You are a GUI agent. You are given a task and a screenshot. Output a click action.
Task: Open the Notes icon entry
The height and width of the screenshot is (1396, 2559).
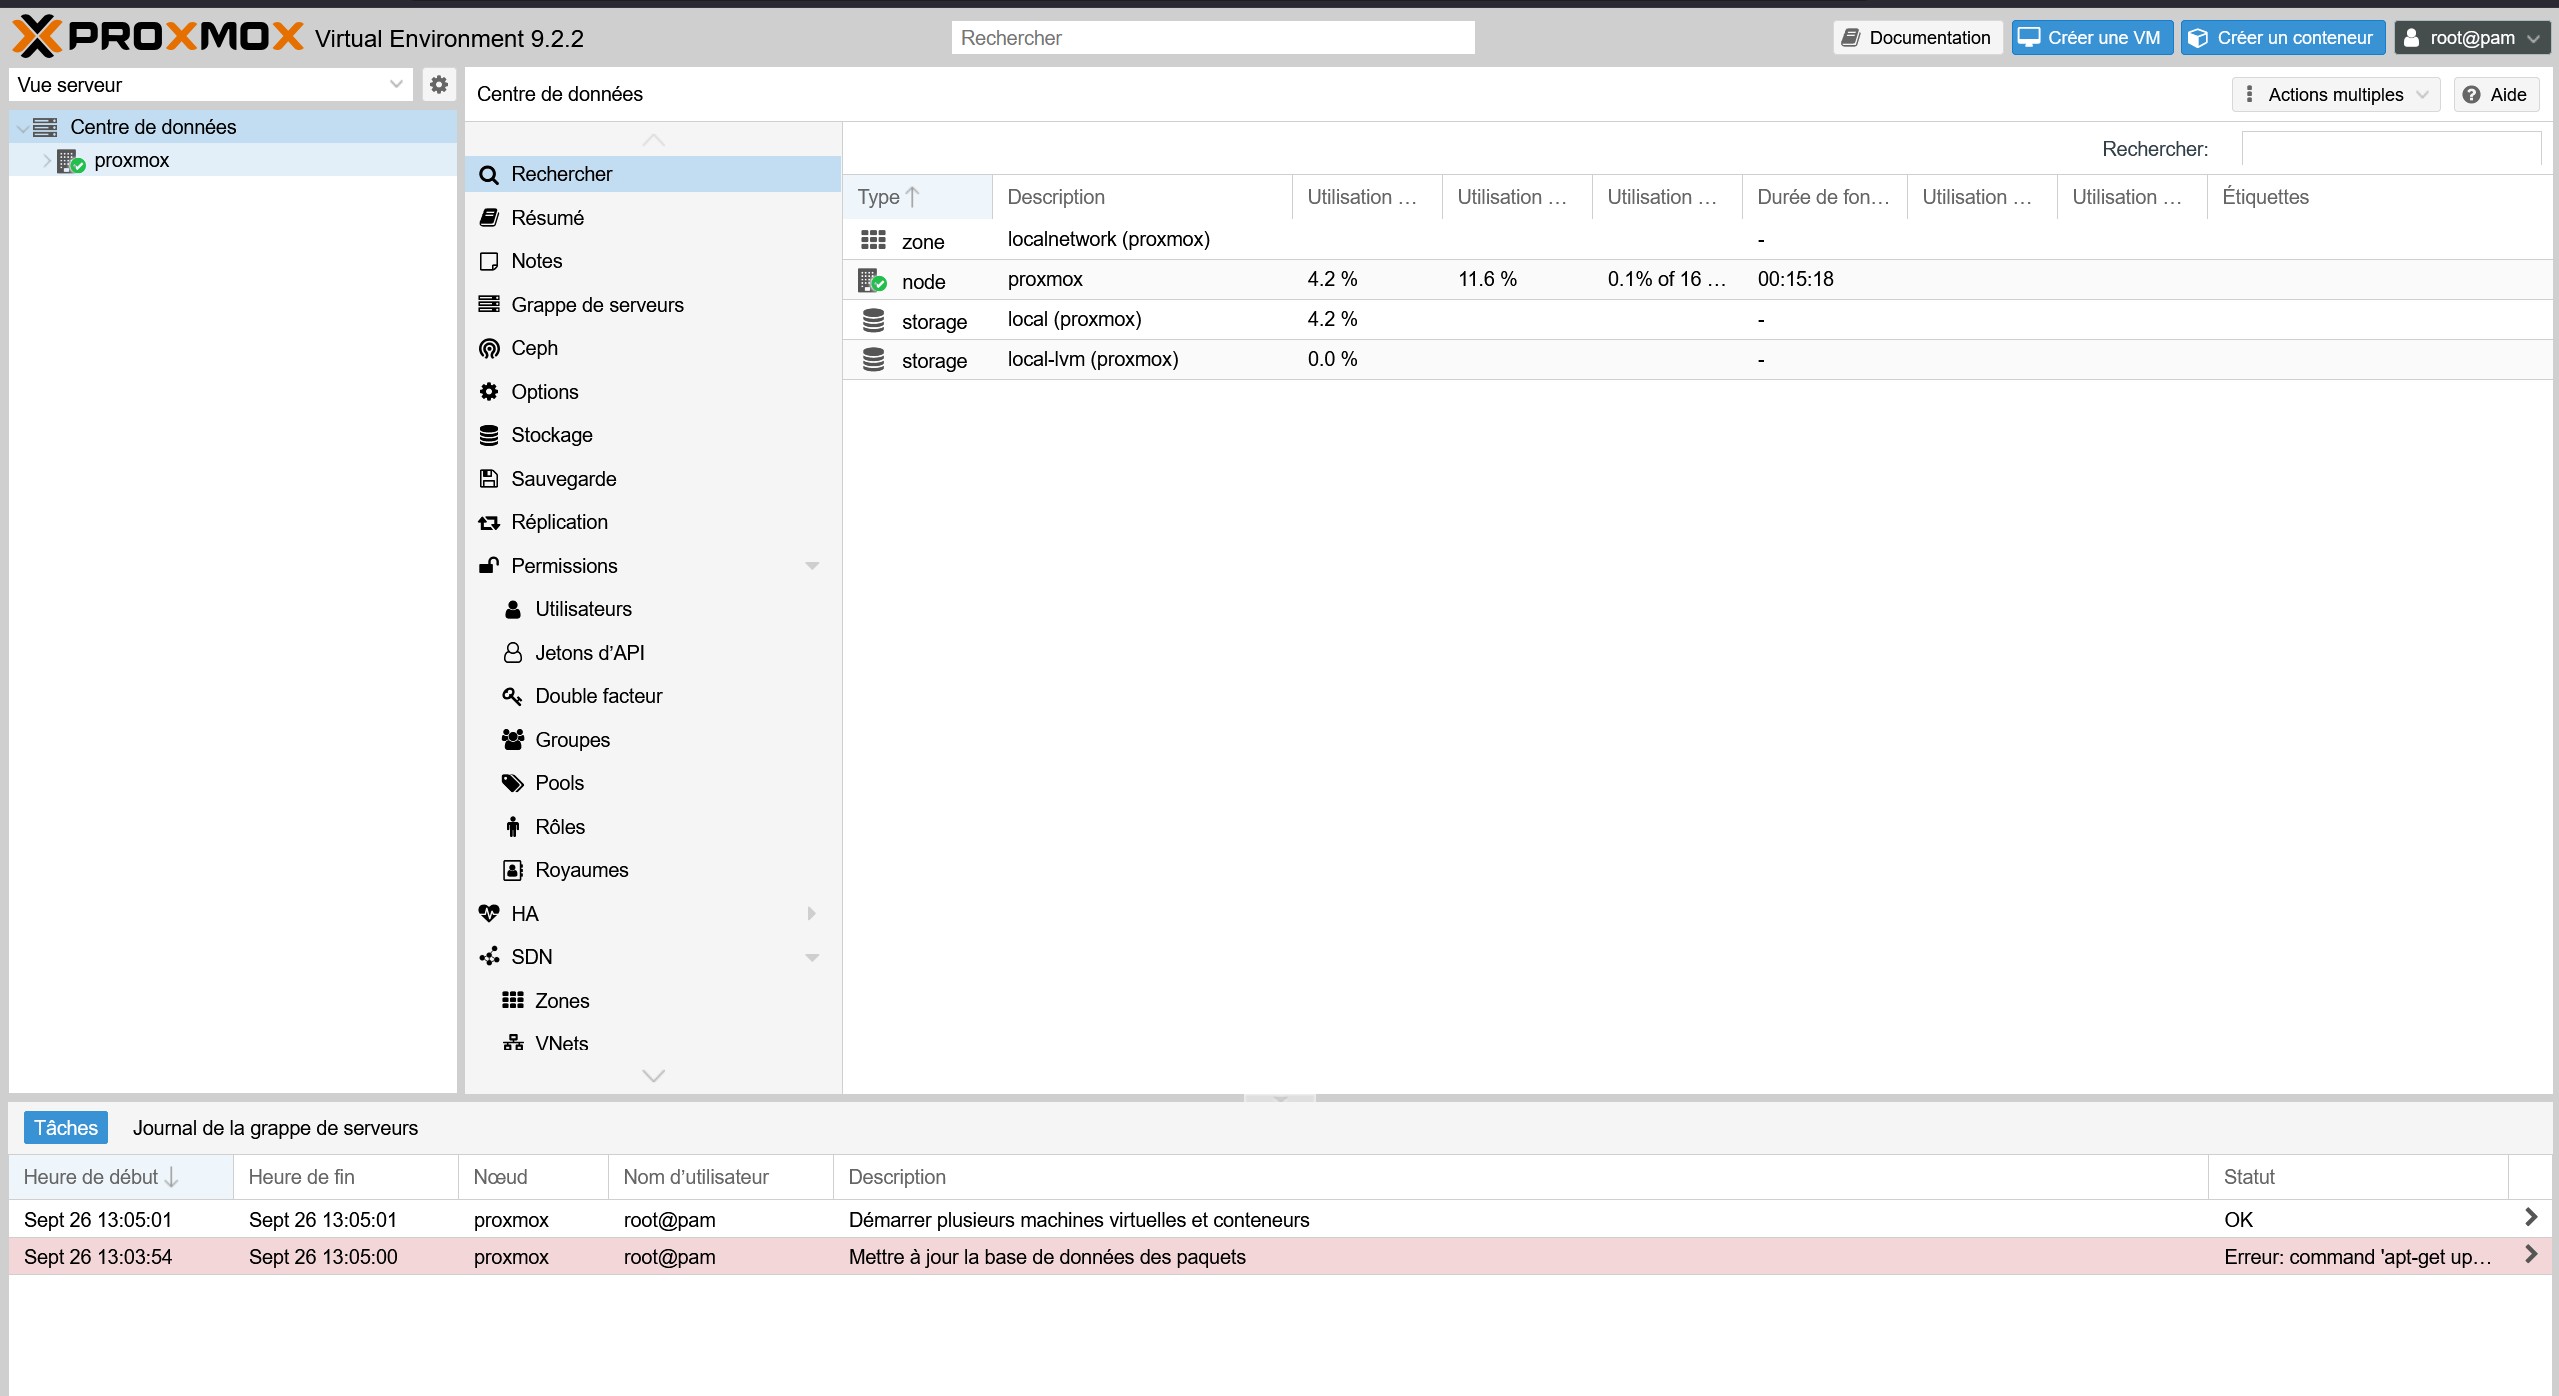coord(652,261)
